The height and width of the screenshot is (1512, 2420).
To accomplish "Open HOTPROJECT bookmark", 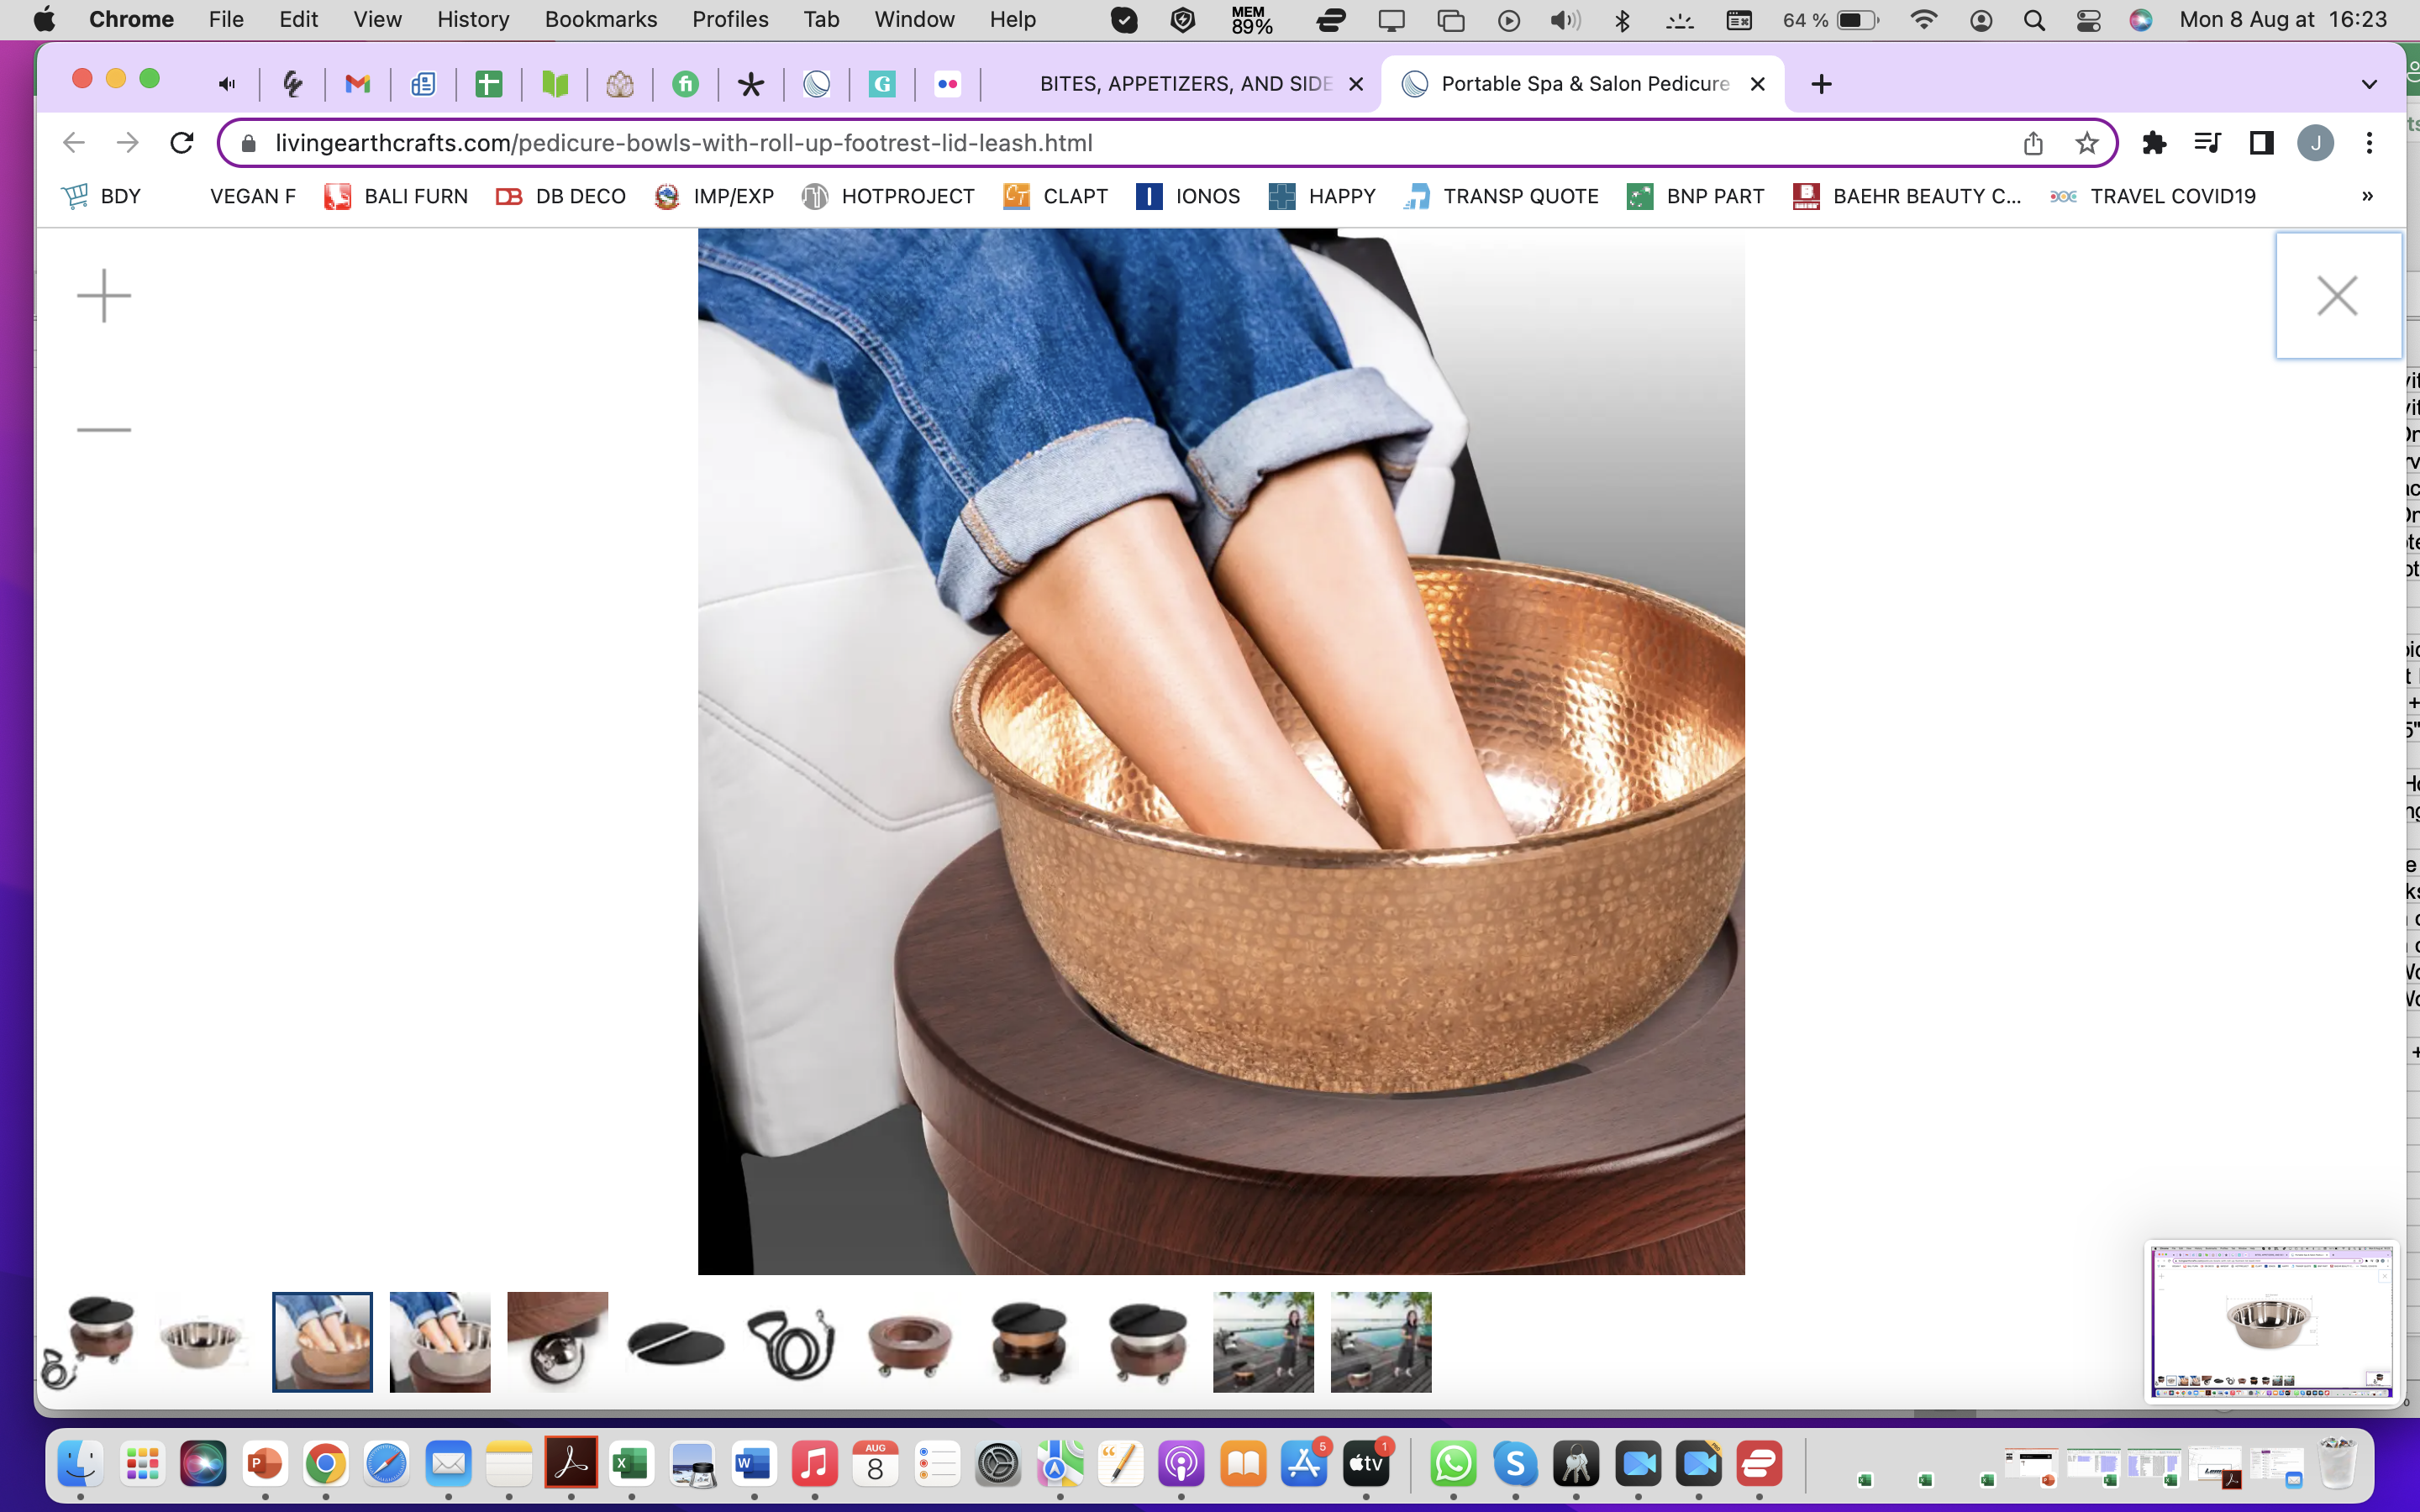I will (888, 196).
